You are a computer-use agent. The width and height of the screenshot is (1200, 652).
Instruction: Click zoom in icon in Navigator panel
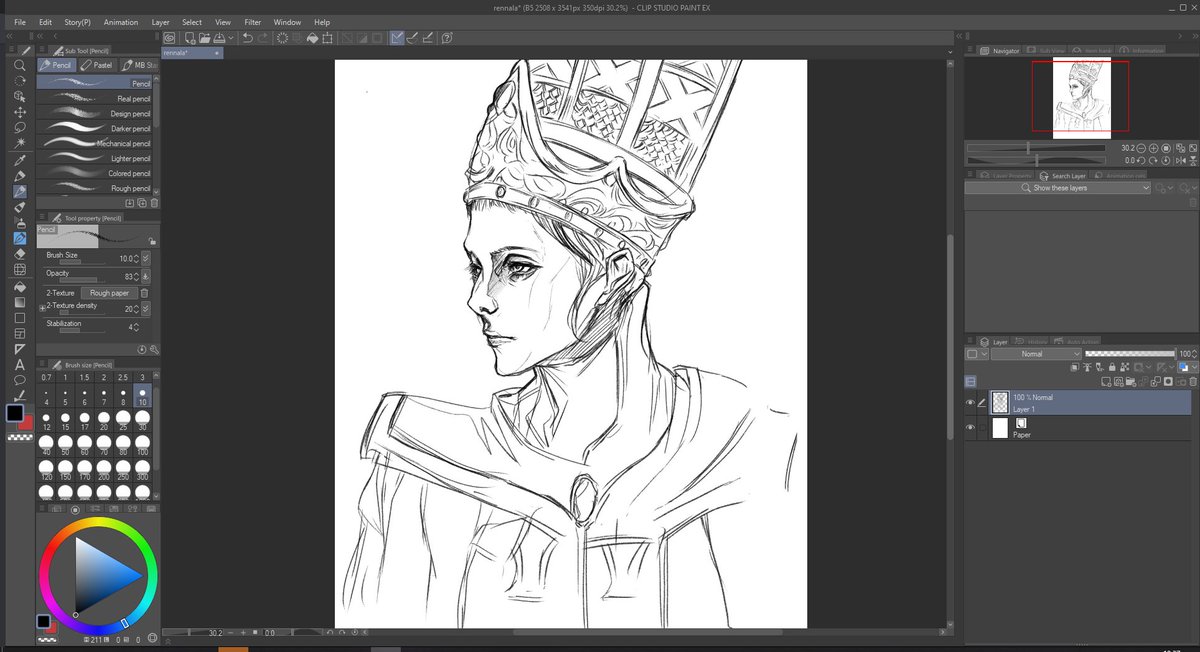click(1154, 147)
